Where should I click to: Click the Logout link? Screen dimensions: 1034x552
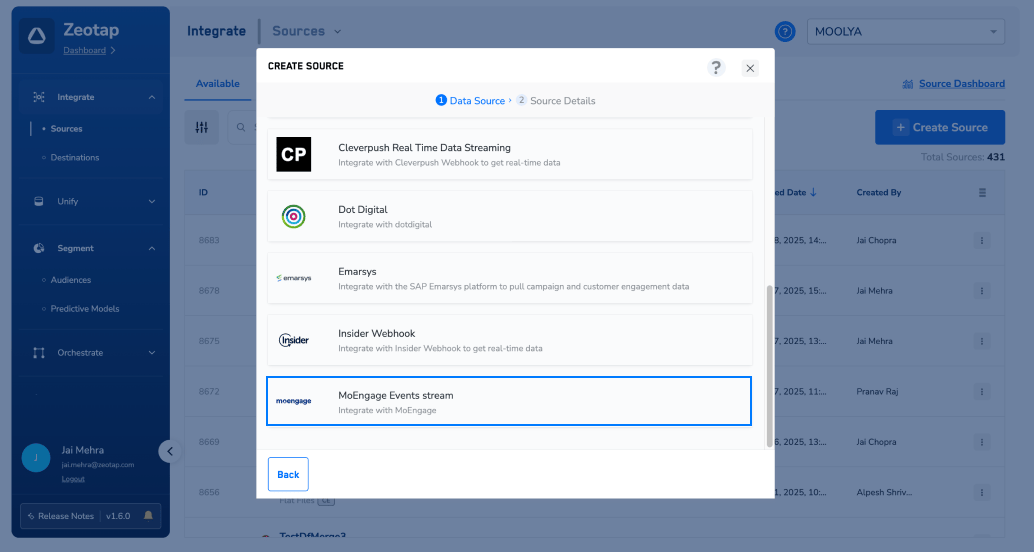73,479
